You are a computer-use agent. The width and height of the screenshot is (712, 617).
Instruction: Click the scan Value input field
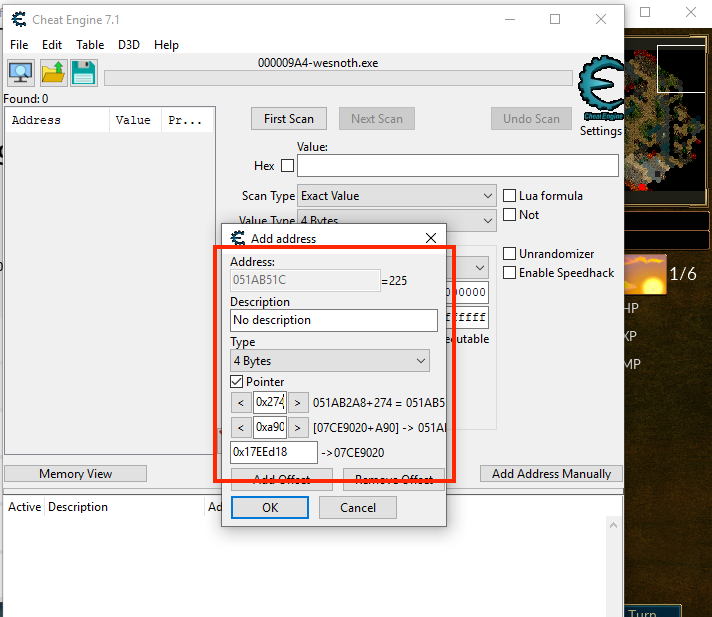[458, 166]
